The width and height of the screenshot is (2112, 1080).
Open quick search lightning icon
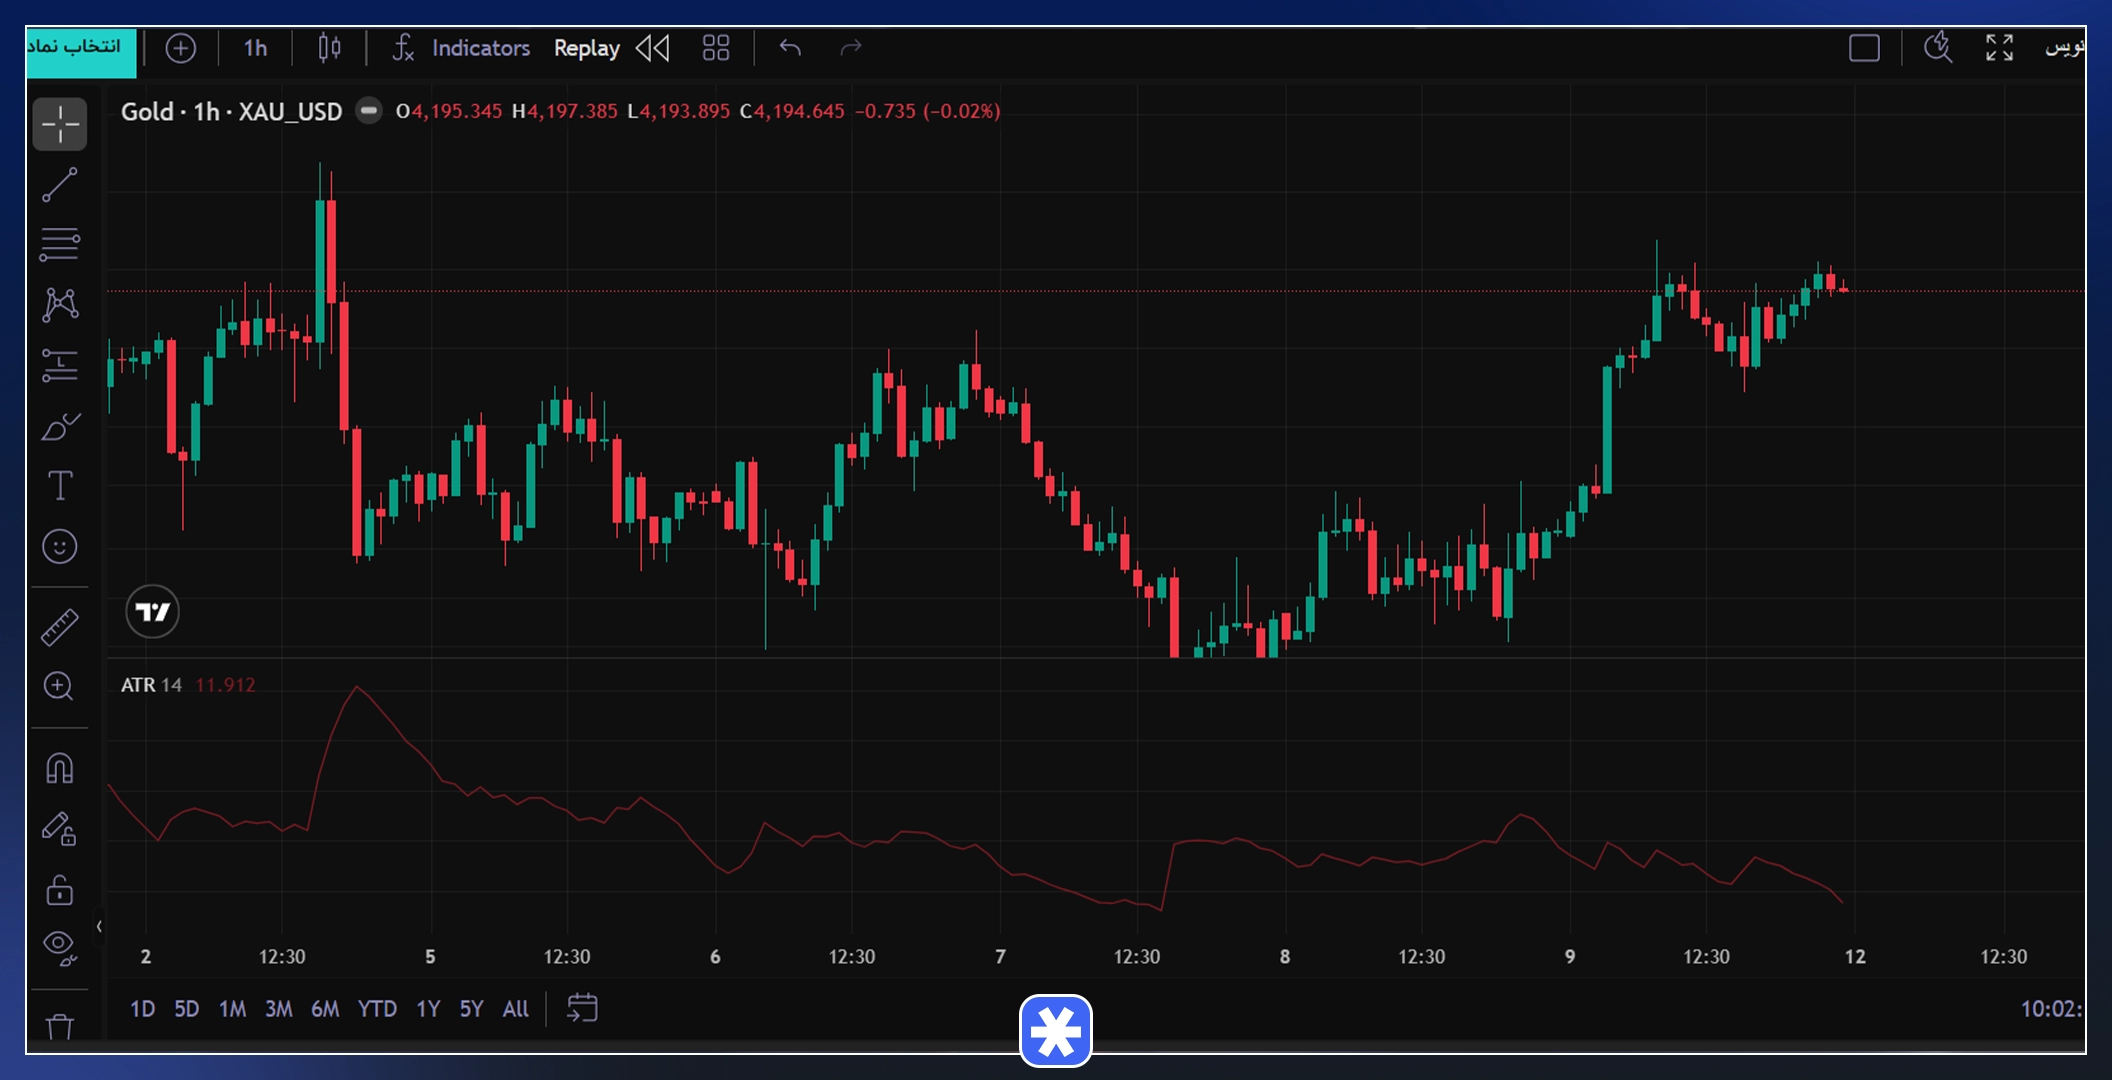pyautogui.click(x=1938, y=48)
